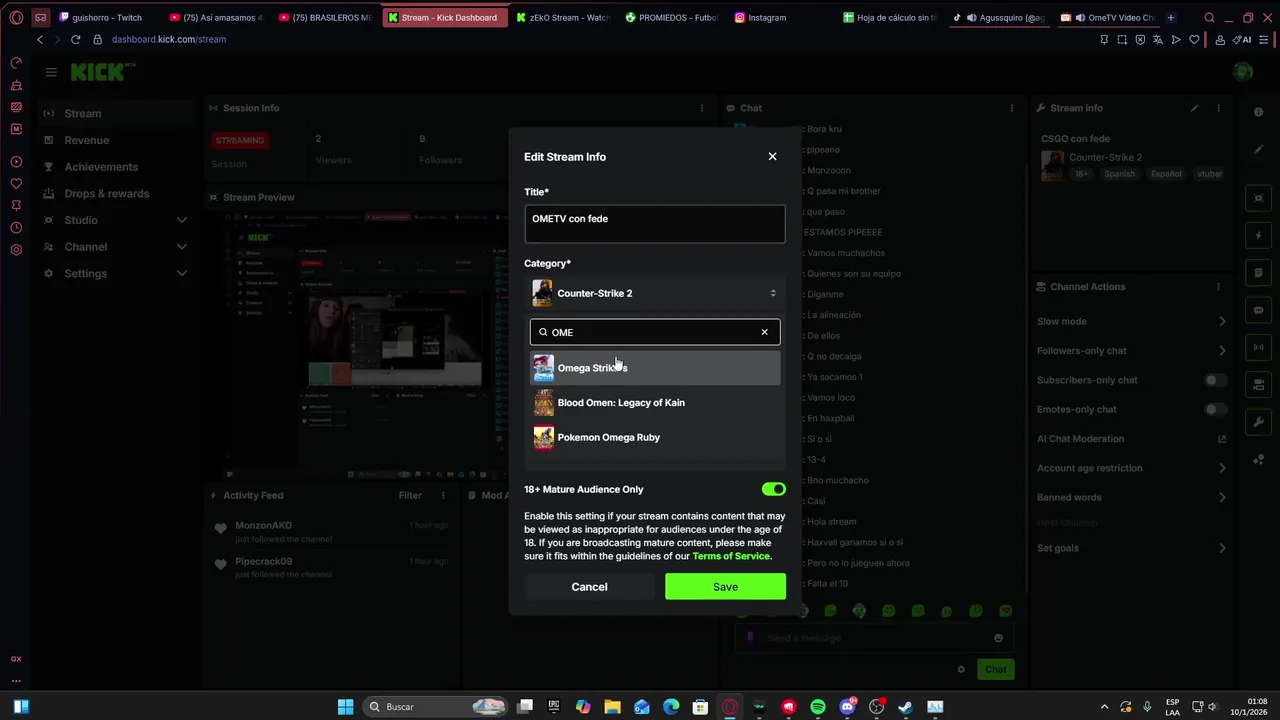
Task: Cancel the stream info edit
Action: 589,587
